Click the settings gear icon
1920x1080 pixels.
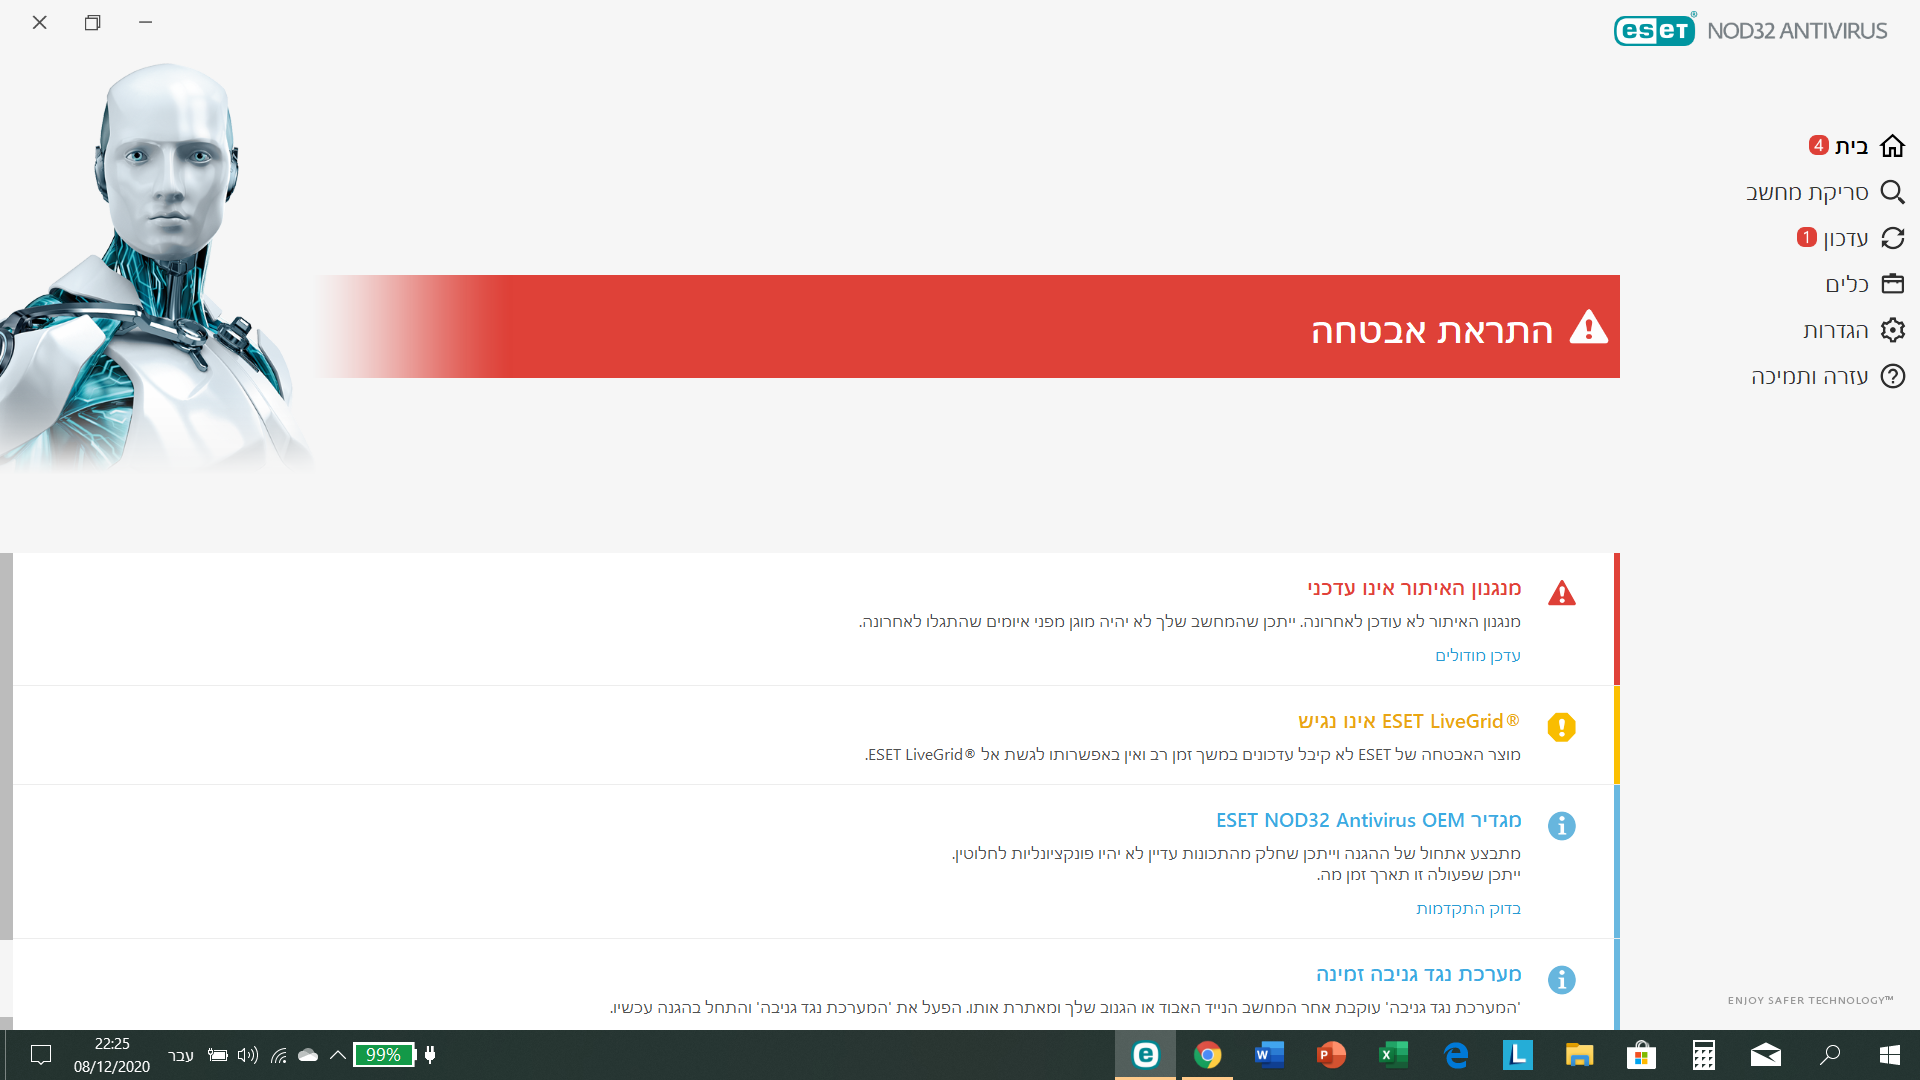[x=1892, y=330]
